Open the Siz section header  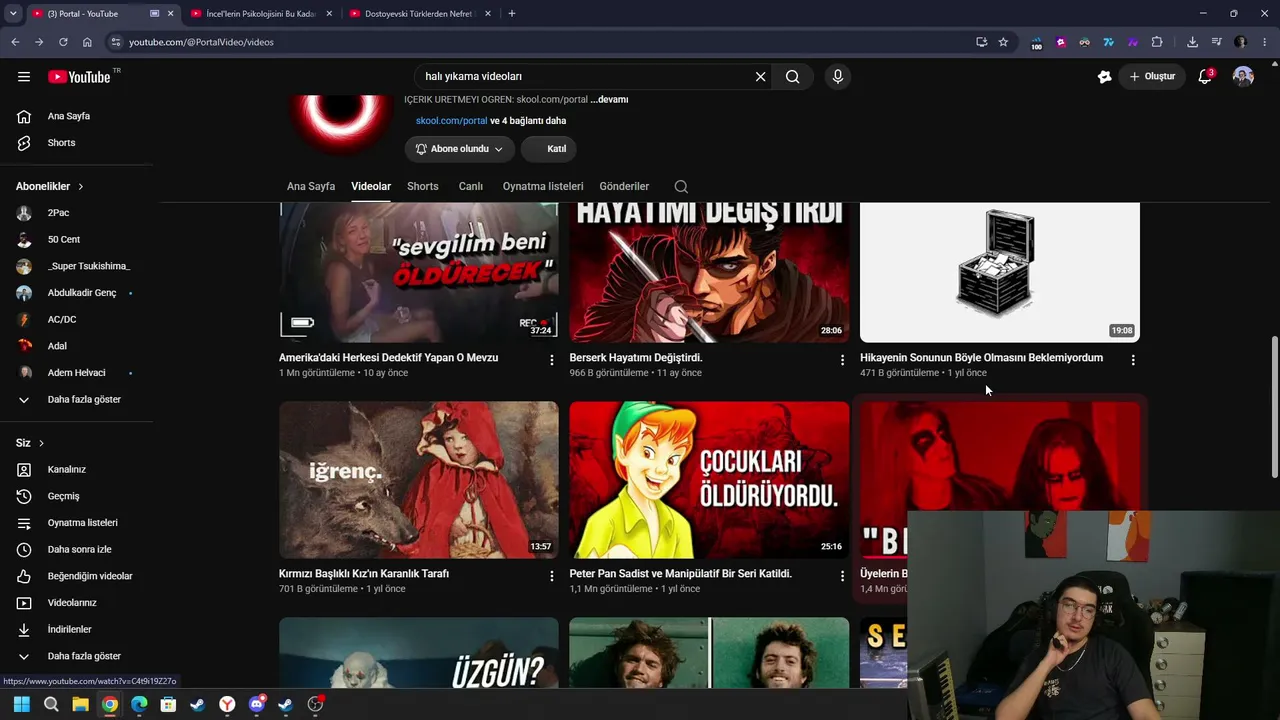point(30,443)
